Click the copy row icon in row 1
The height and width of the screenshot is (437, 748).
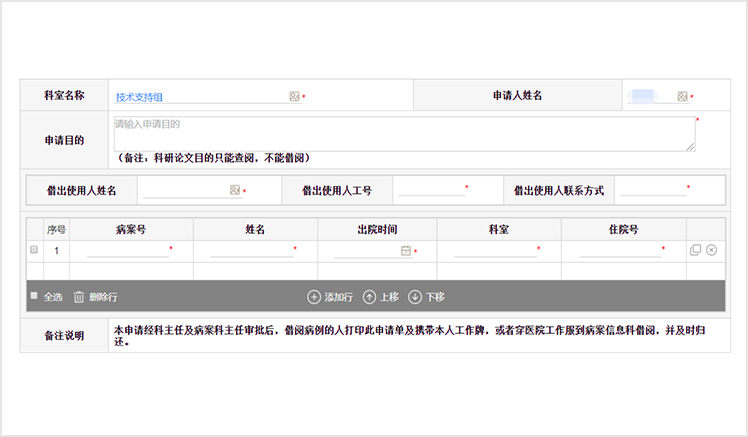click(x=696, y=250)
